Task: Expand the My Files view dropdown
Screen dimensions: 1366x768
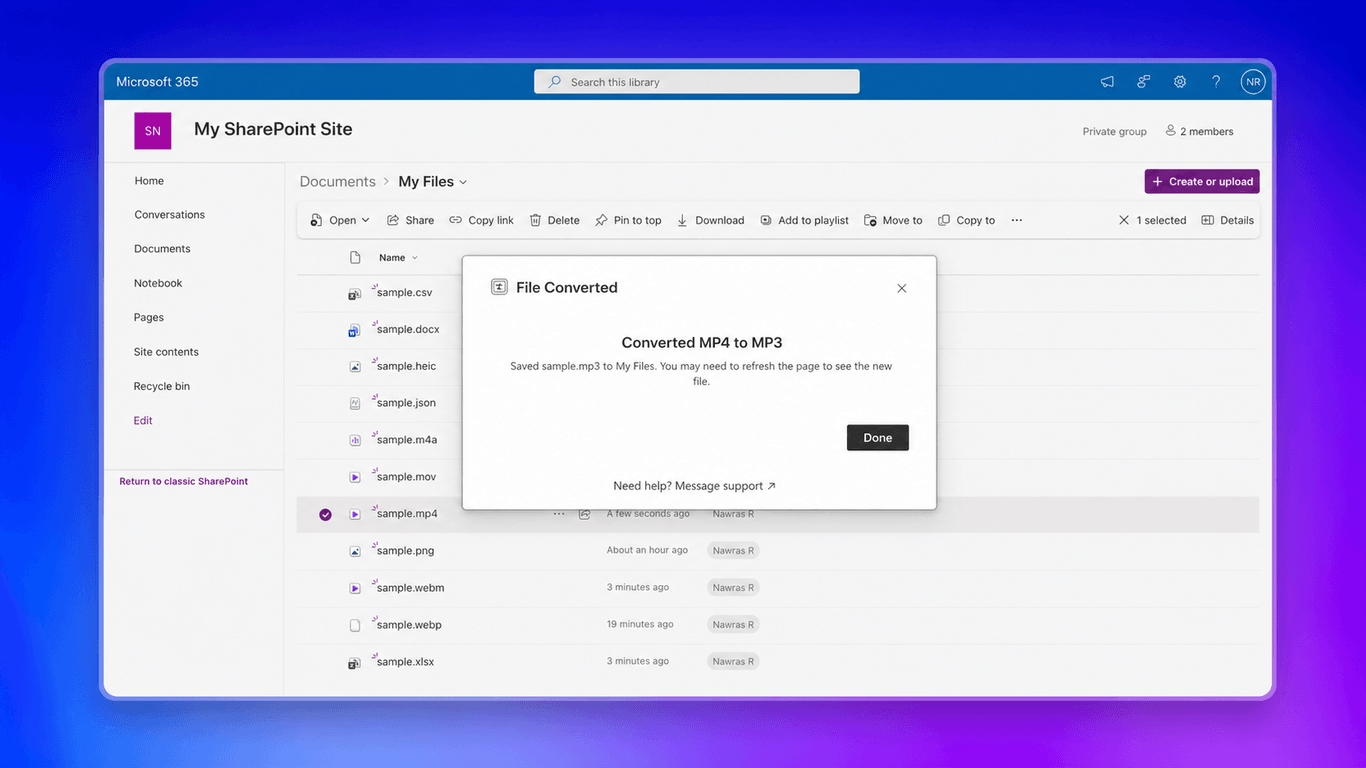Action: coord(463,182)
